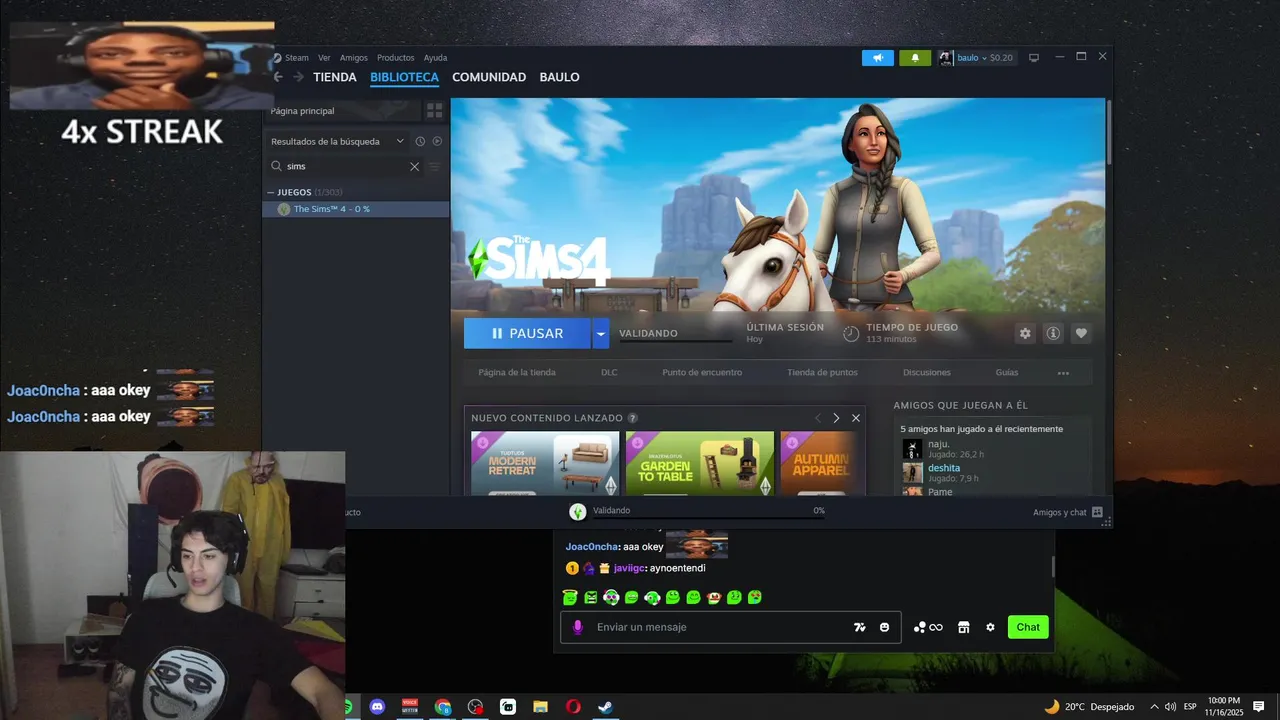The width and height of the screenshot is (1280, 720).
Task: Open the Ver menu
Action: point(324,58)
